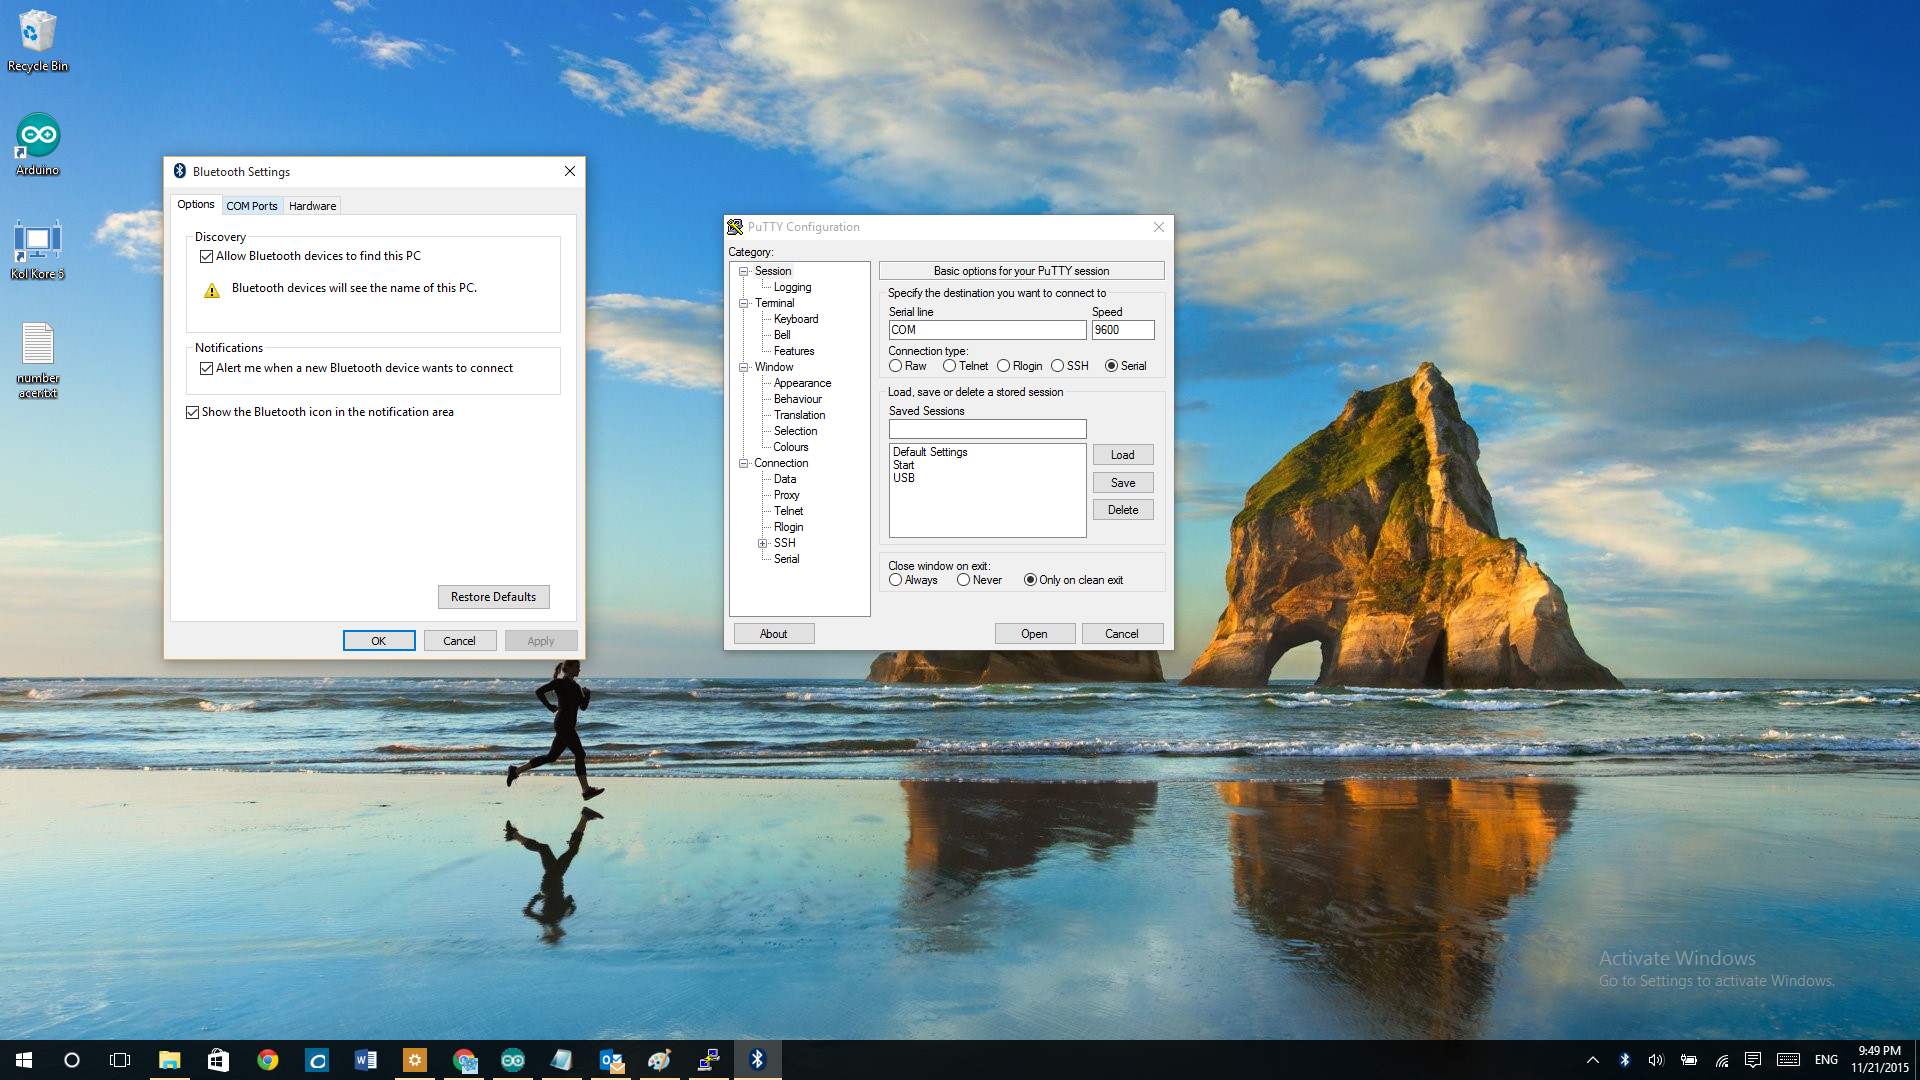The image size is (1920, 1080).
Task: Open Microsoft Word from the taskbar
Action: pyautogui.click(x=365, y=1060)
